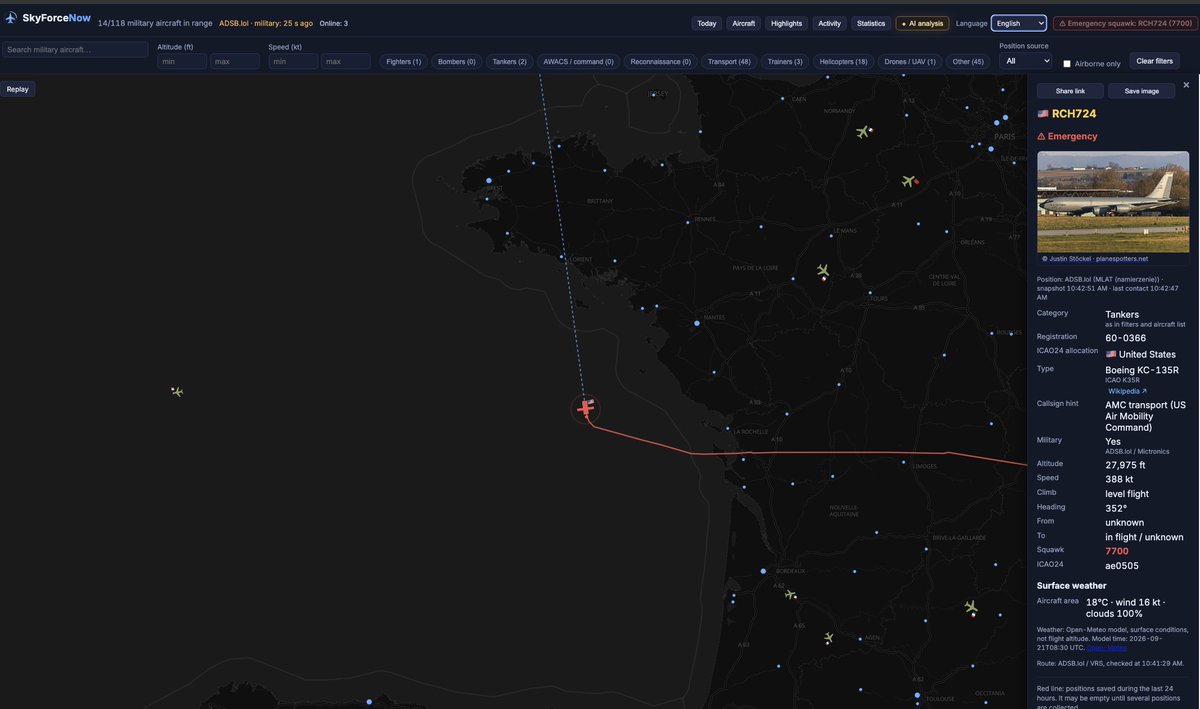1200x709 pixels.
Task: Click the Tankers category value
Action: pos(1122,314)
